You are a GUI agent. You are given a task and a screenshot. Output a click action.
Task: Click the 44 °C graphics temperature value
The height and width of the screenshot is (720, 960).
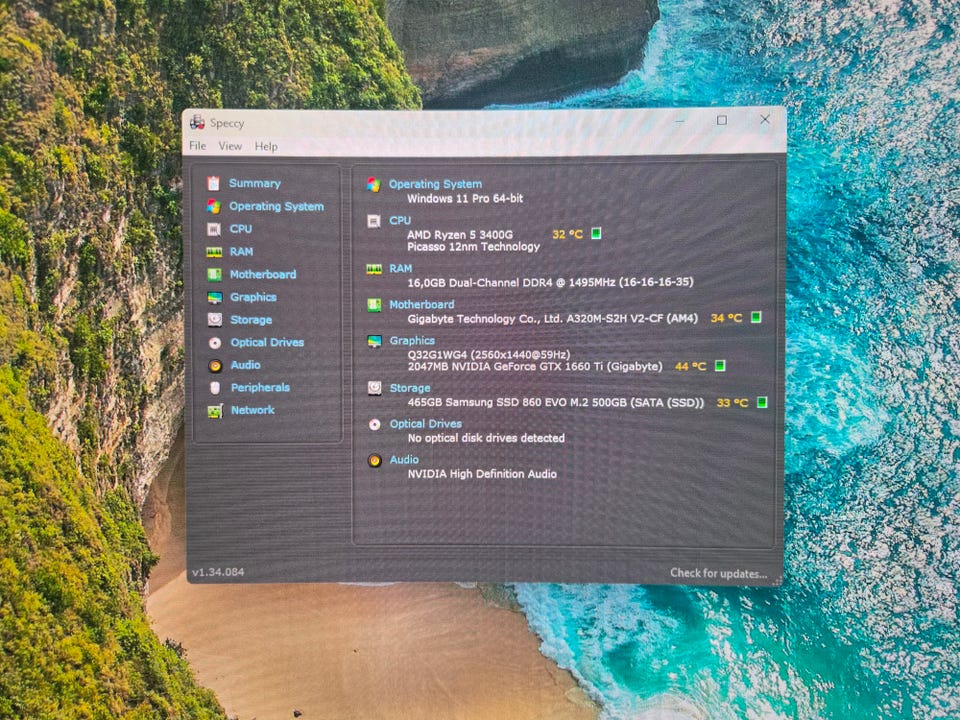coord(691,366)
